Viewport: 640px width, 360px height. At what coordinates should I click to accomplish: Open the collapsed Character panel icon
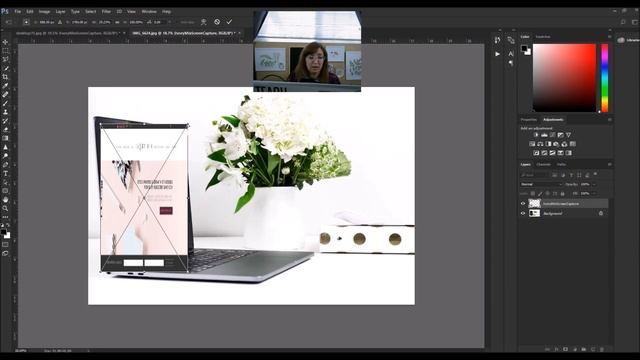tap(511, 53)
